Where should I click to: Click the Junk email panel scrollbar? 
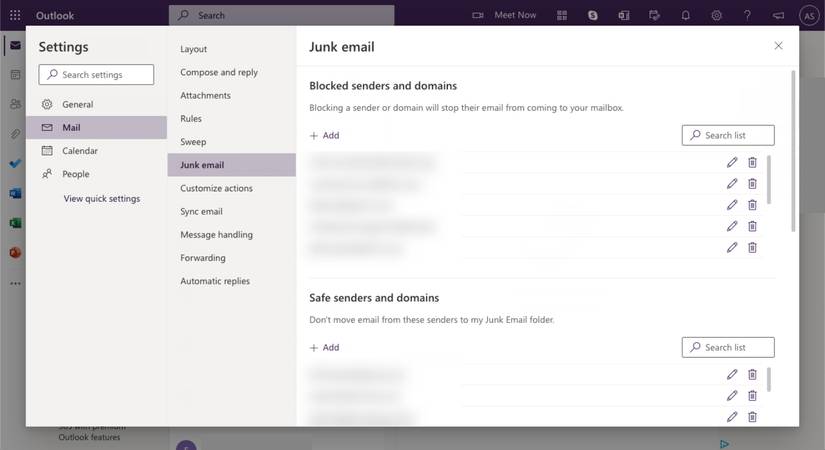point(793,151)
